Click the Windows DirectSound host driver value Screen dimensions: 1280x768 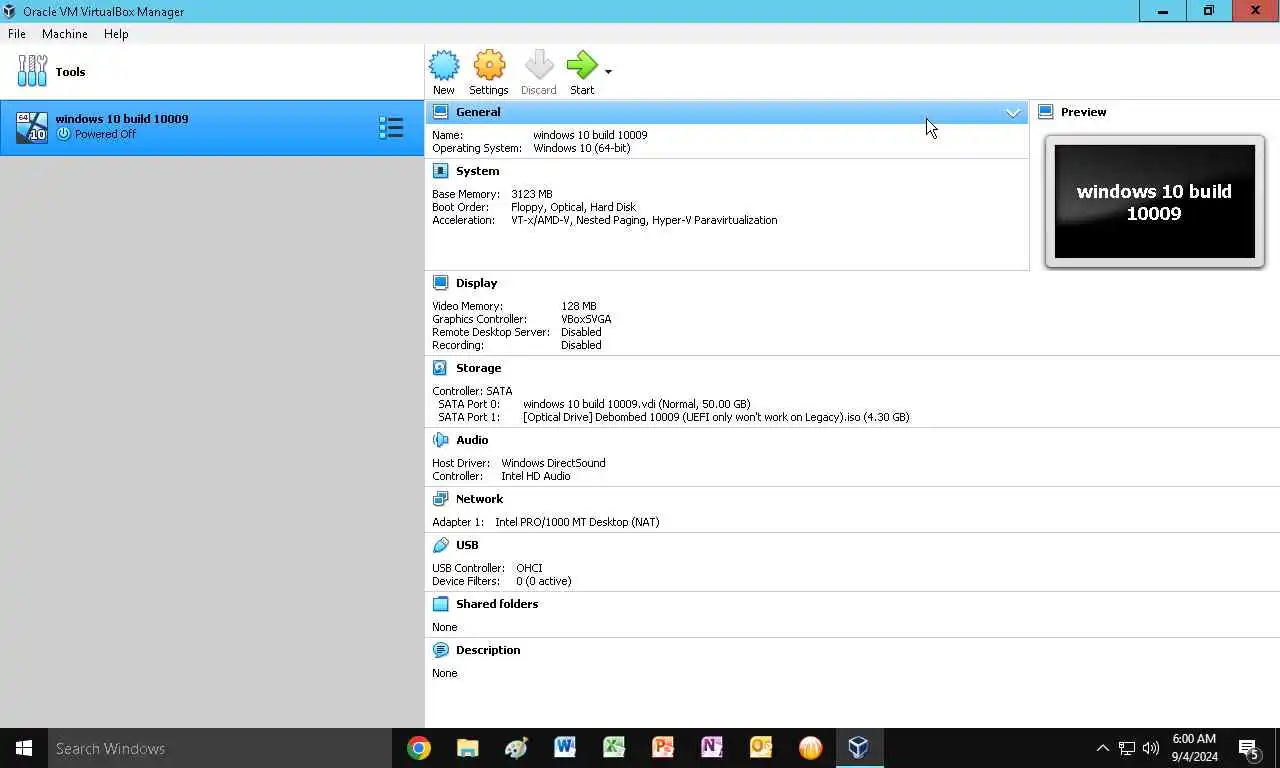(x=553, y=463)
